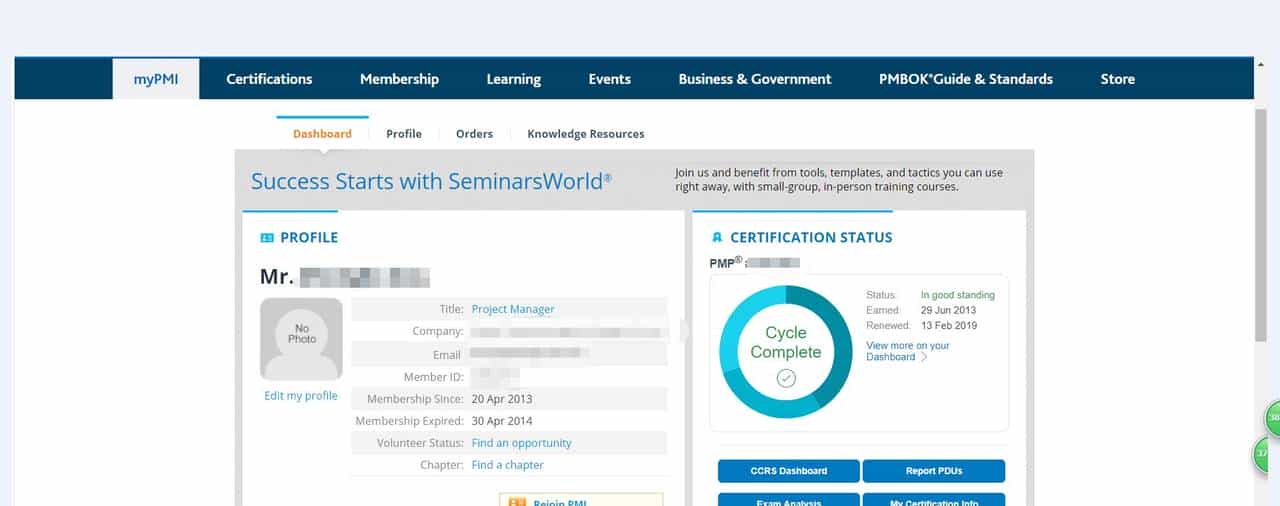The width and height of the screenshot is (1280, 506).
Task: Select the Profile sub-tab
Action: pyautogui.click(x=404, y=133)
